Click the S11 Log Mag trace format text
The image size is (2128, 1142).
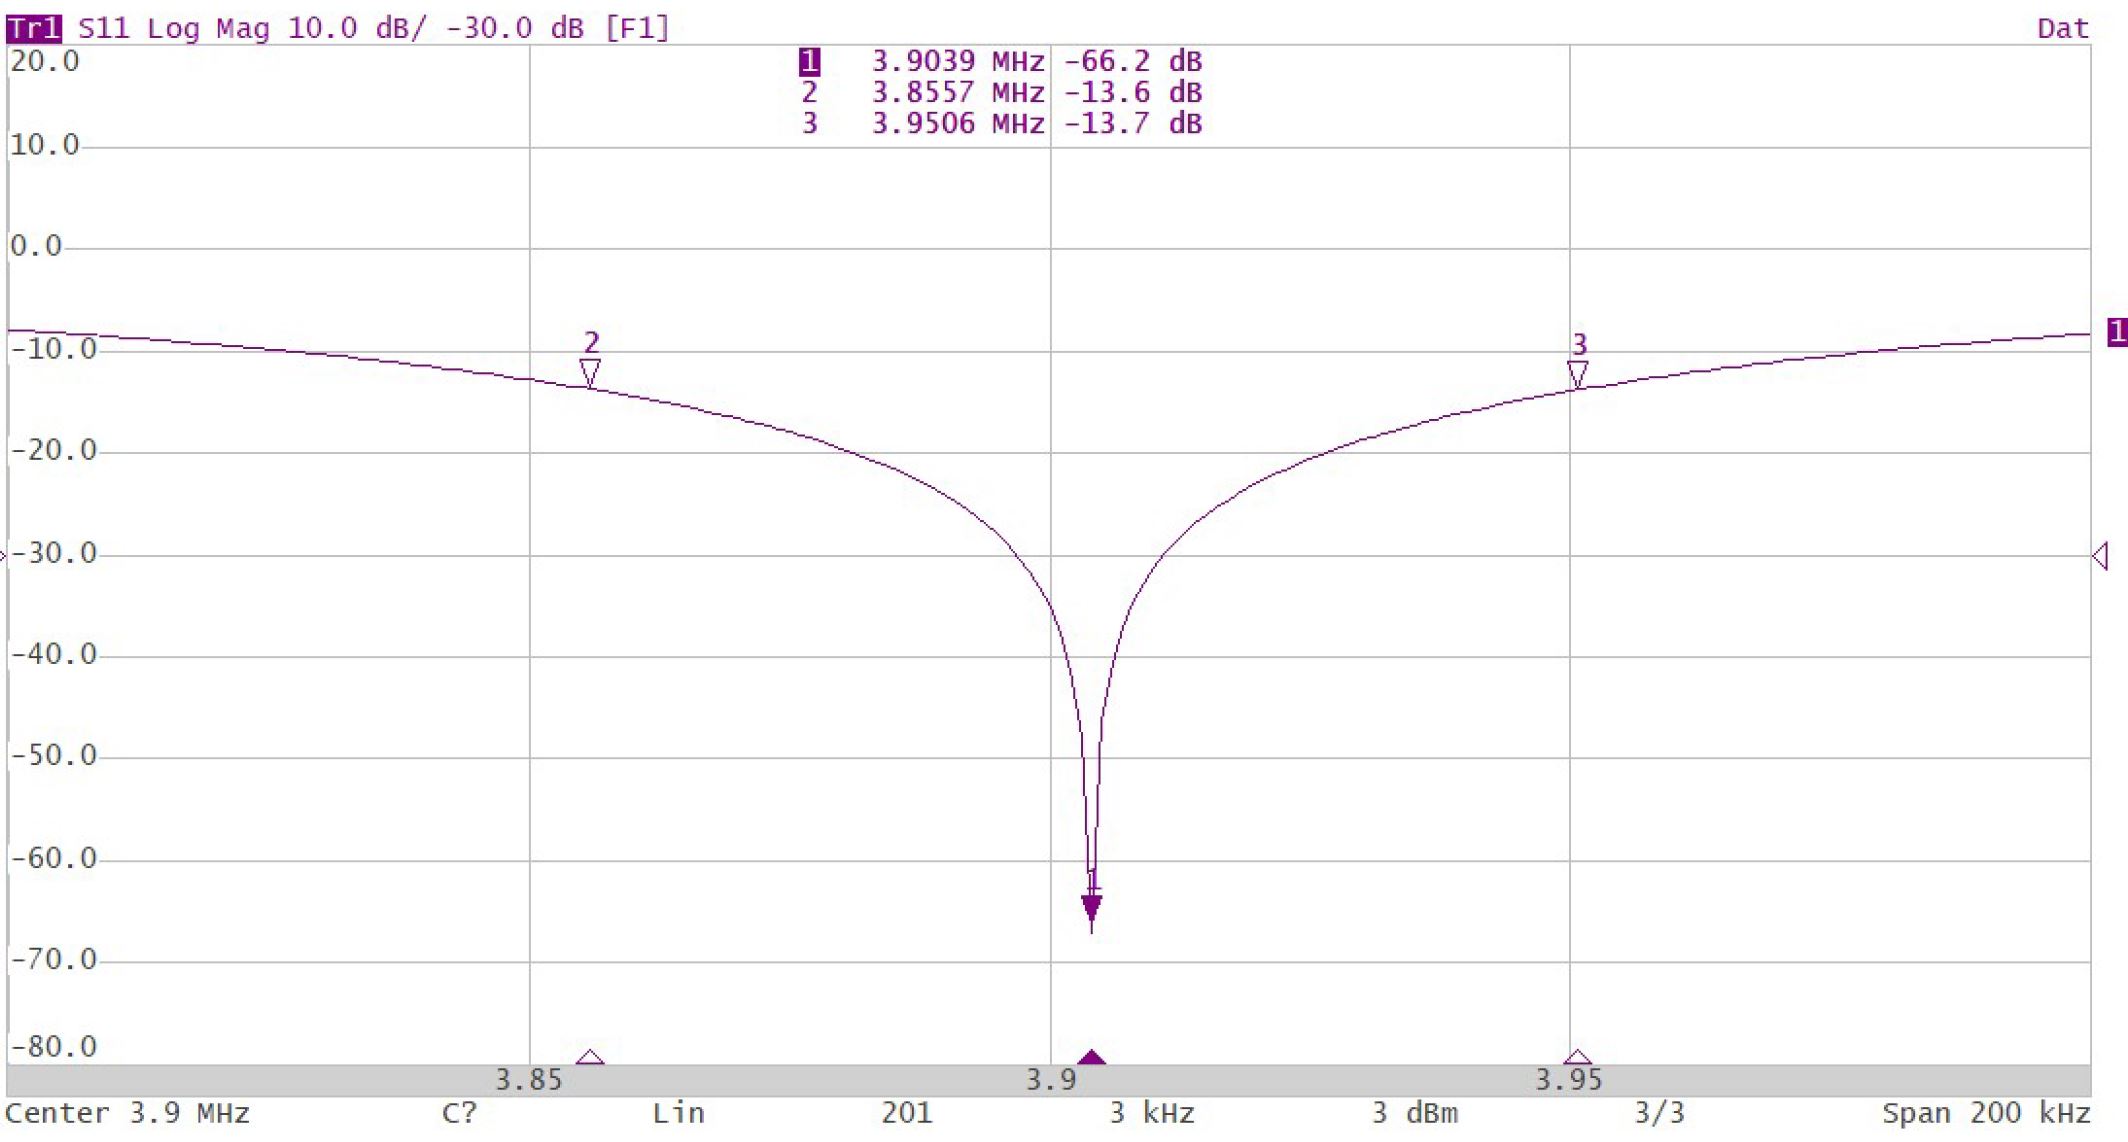pyautogui.click(x=172, y=28)
